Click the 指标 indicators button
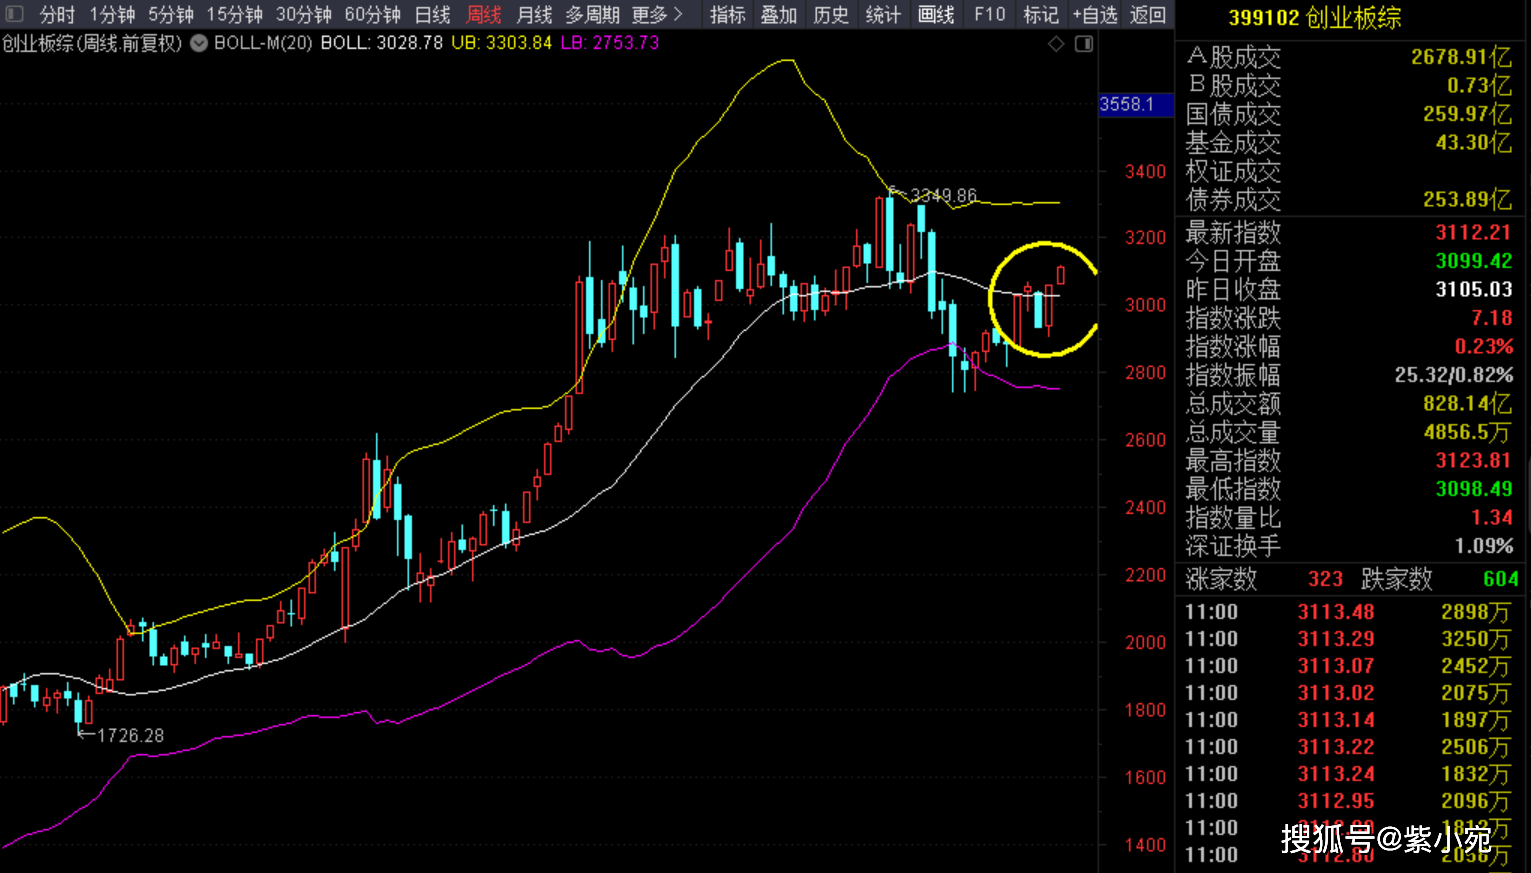Image resolution: width=1531 pixels, height=873 pixels. pyautogui.click(x=727, y=15)
